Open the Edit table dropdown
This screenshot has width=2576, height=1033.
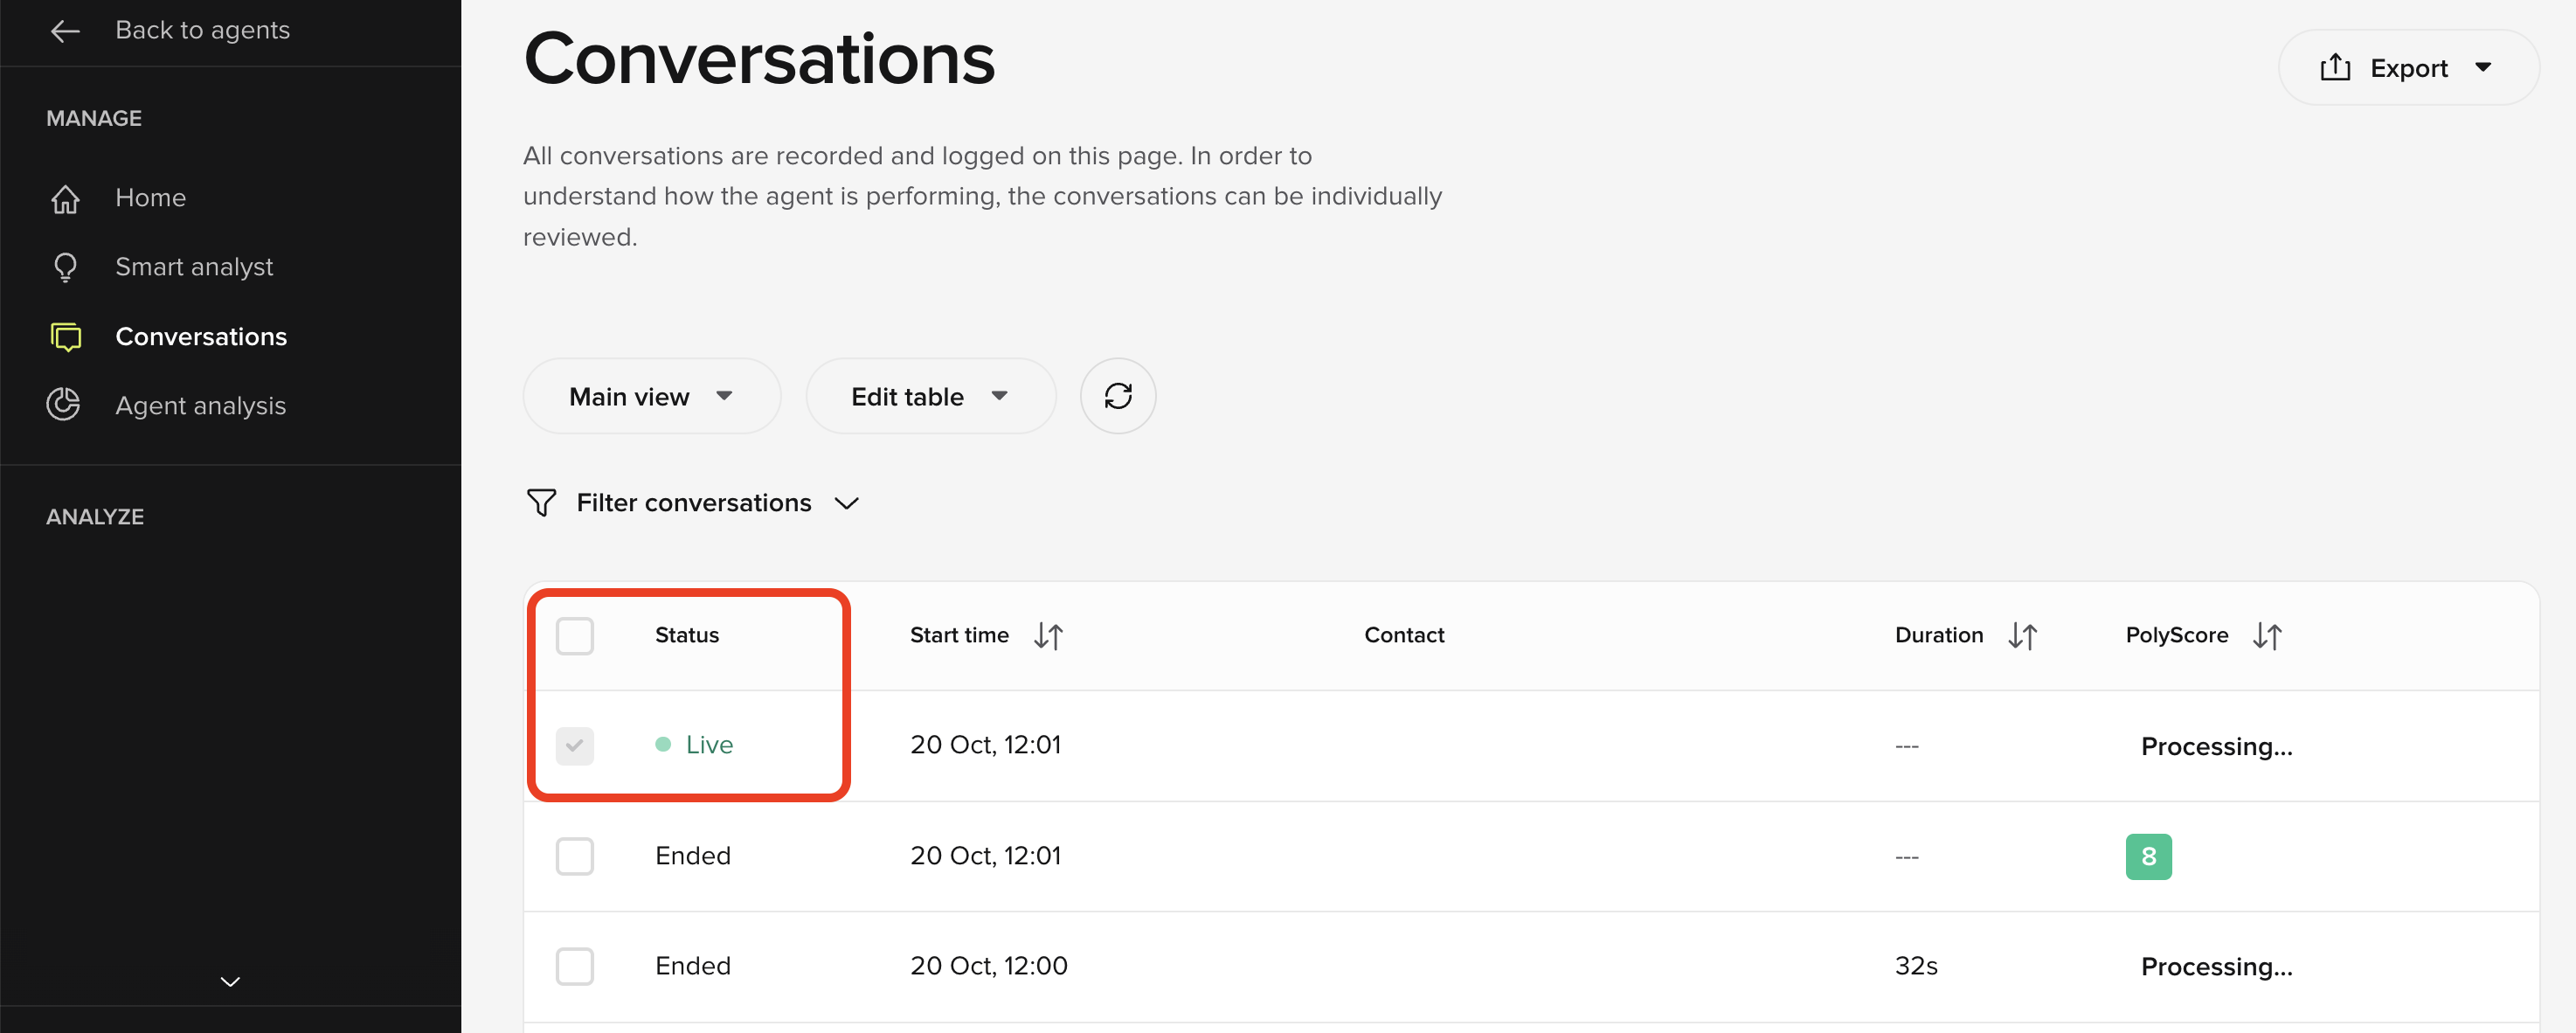pos(930,397)
